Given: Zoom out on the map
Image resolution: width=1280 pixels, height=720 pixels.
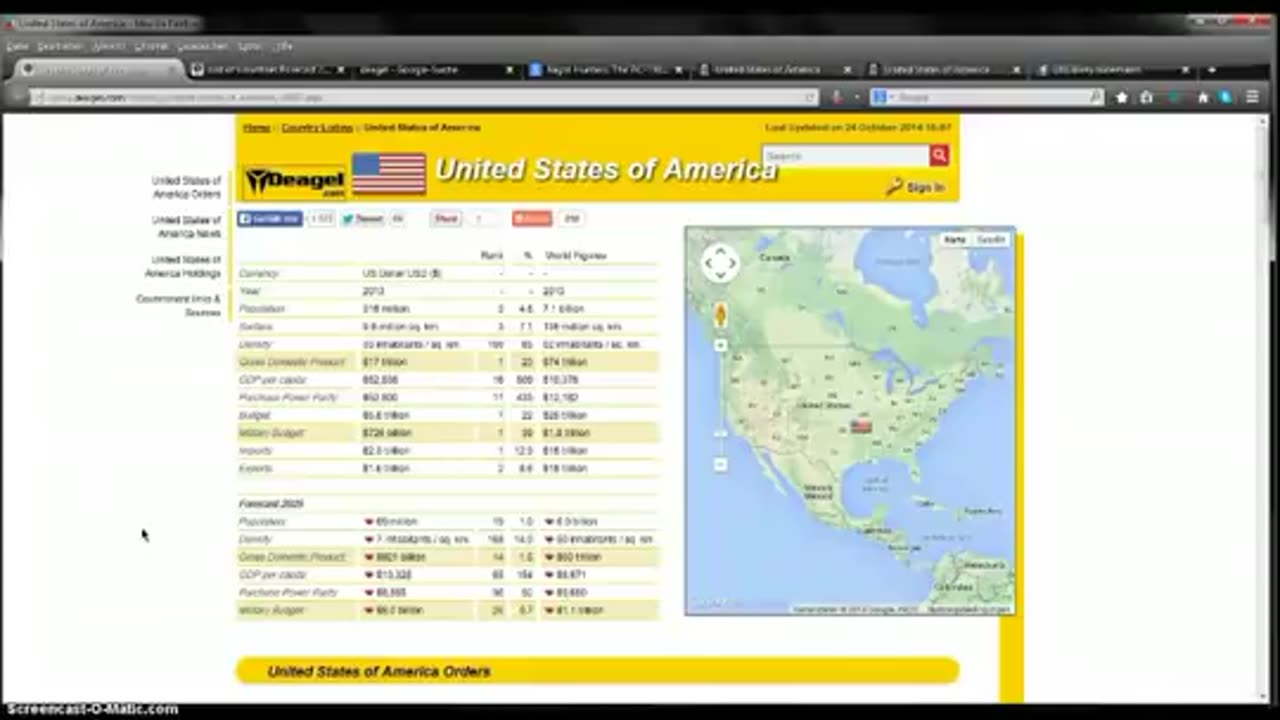Looking at the screenshot, I should (720, 465).
